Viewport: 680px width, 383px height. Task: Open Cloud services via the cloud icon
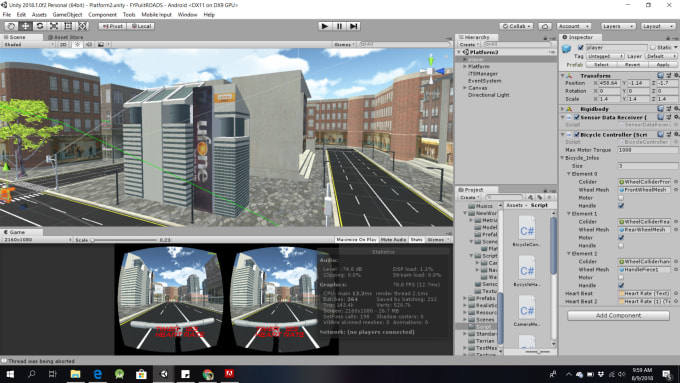(545, 26)
